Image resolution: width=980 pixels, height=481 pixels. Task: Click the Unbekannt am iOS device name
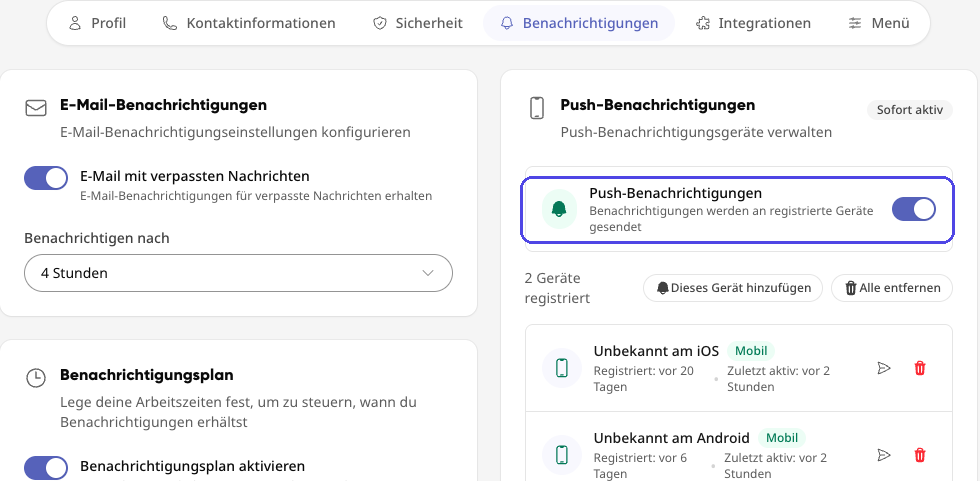656,351
